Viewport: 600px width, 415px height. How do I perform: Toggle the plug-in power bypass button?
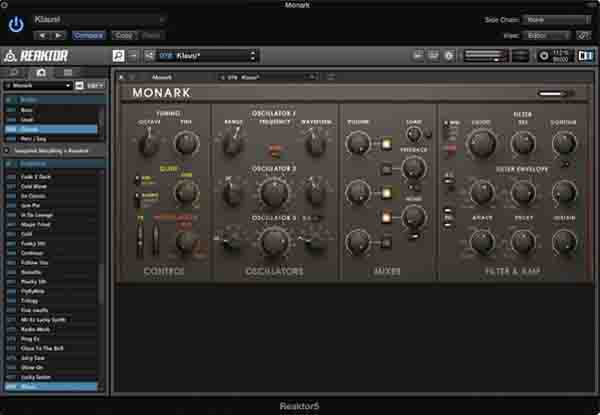point(16,25)
